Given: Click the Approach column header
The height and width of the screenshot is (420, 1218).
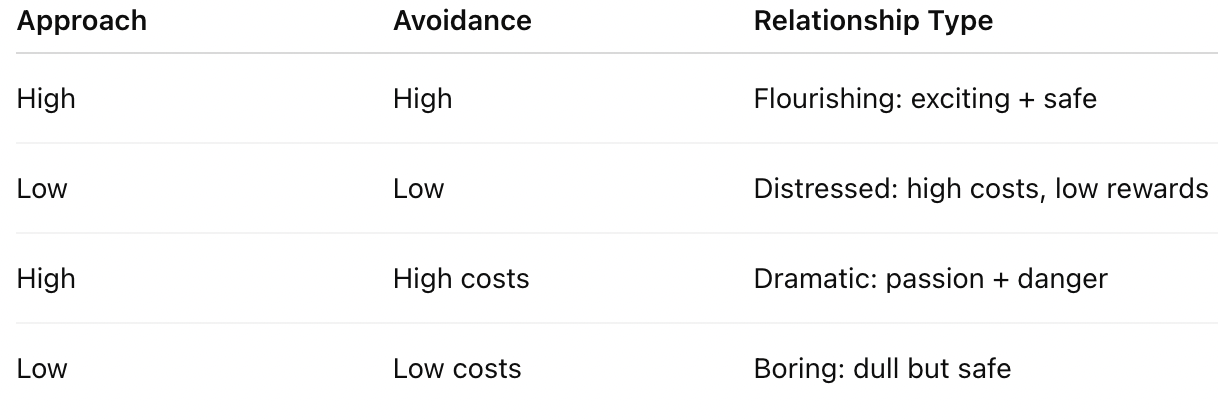Looking at the screenshot, I should point(82,21).
